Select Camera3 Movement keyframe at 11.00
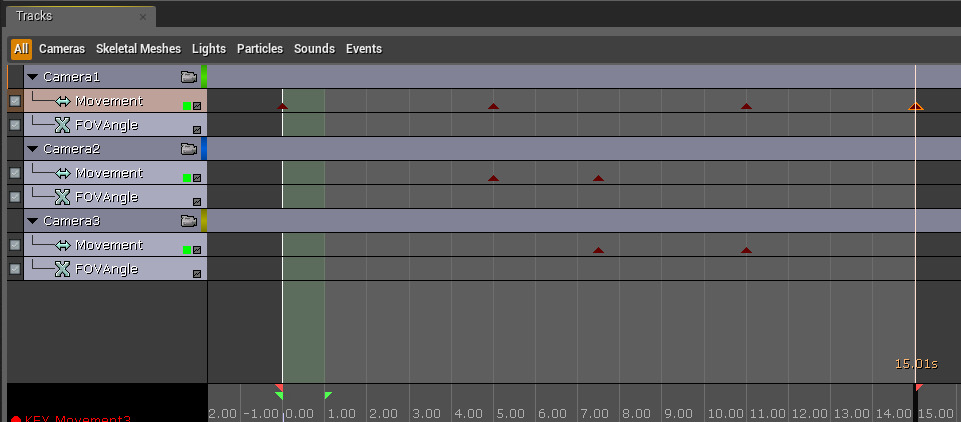 click(x=746, y=250)
